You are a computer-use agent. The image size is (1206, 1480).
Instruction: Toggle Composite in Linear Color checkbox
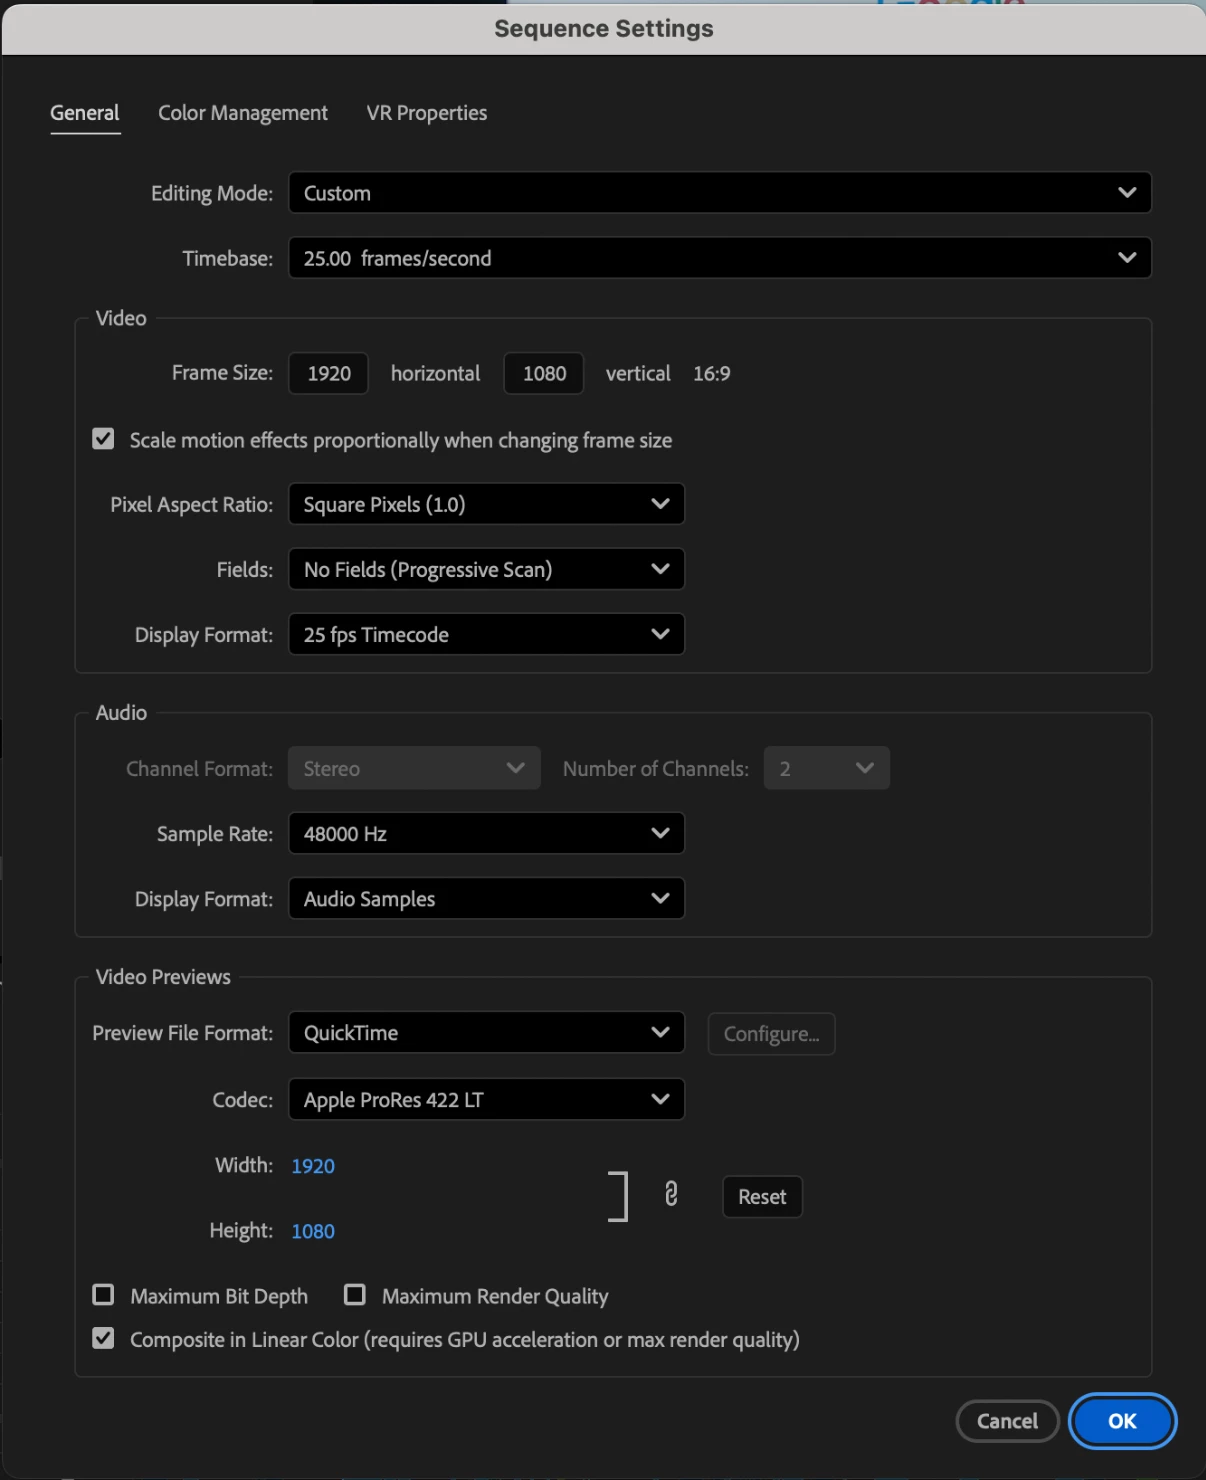103,1338
